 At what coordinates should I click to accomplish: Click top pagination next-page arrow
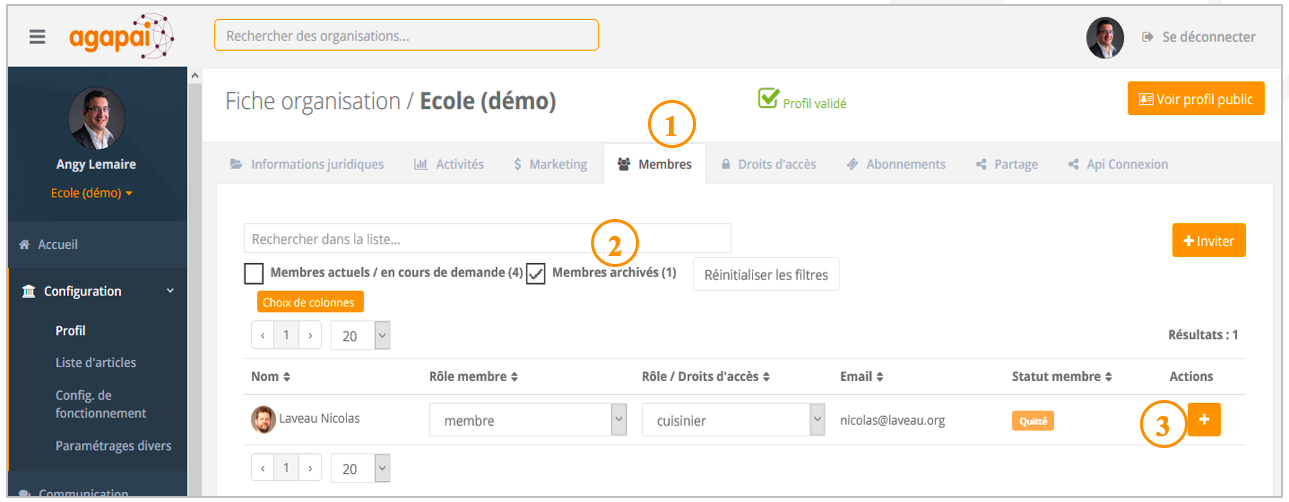tap(310, 335)
